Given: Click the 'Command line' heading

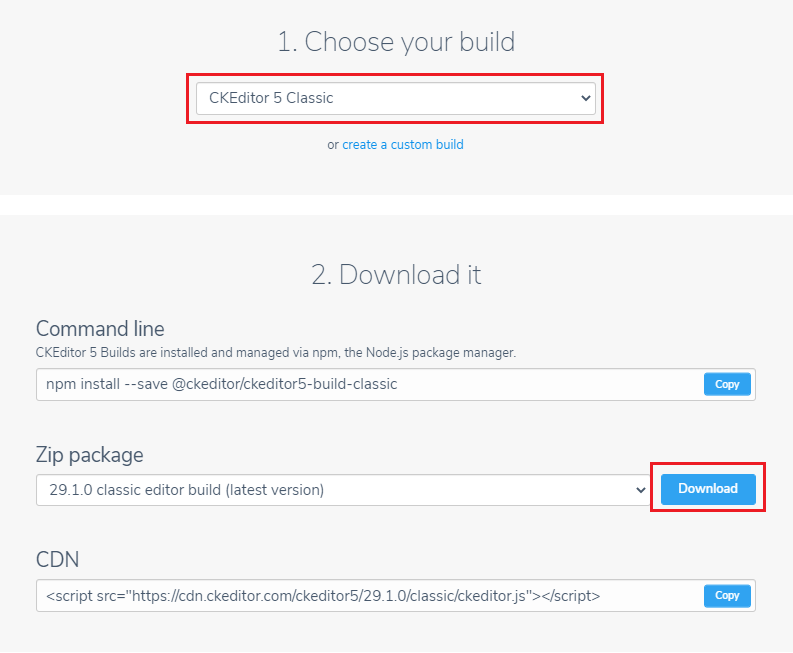Looking at the screenshot, I should coord(100,329).
